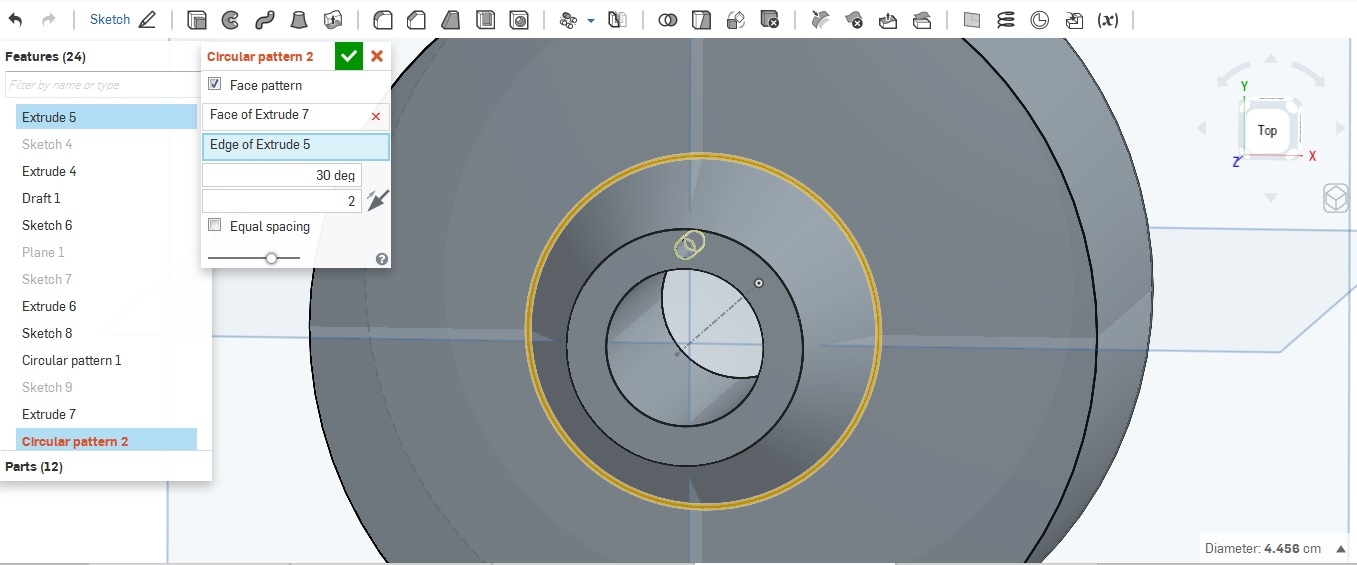
Task: Select Extrude 5 in feature list
Action: (106, 117)
